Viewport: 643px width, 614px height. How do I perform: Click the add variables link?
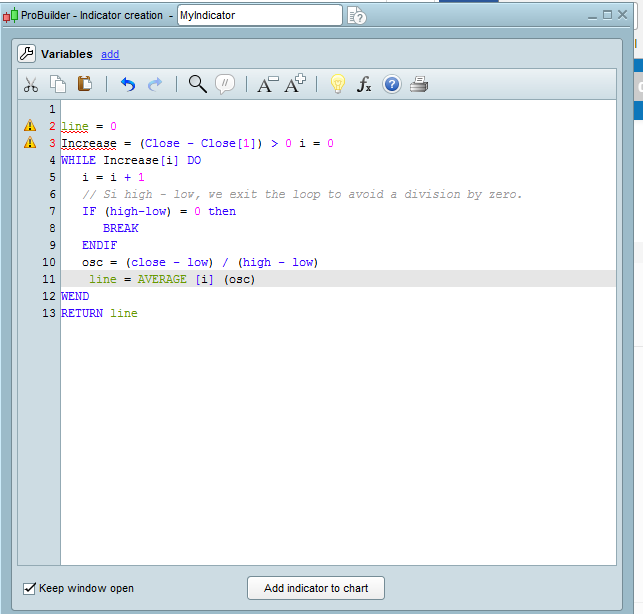coord(110,54)
